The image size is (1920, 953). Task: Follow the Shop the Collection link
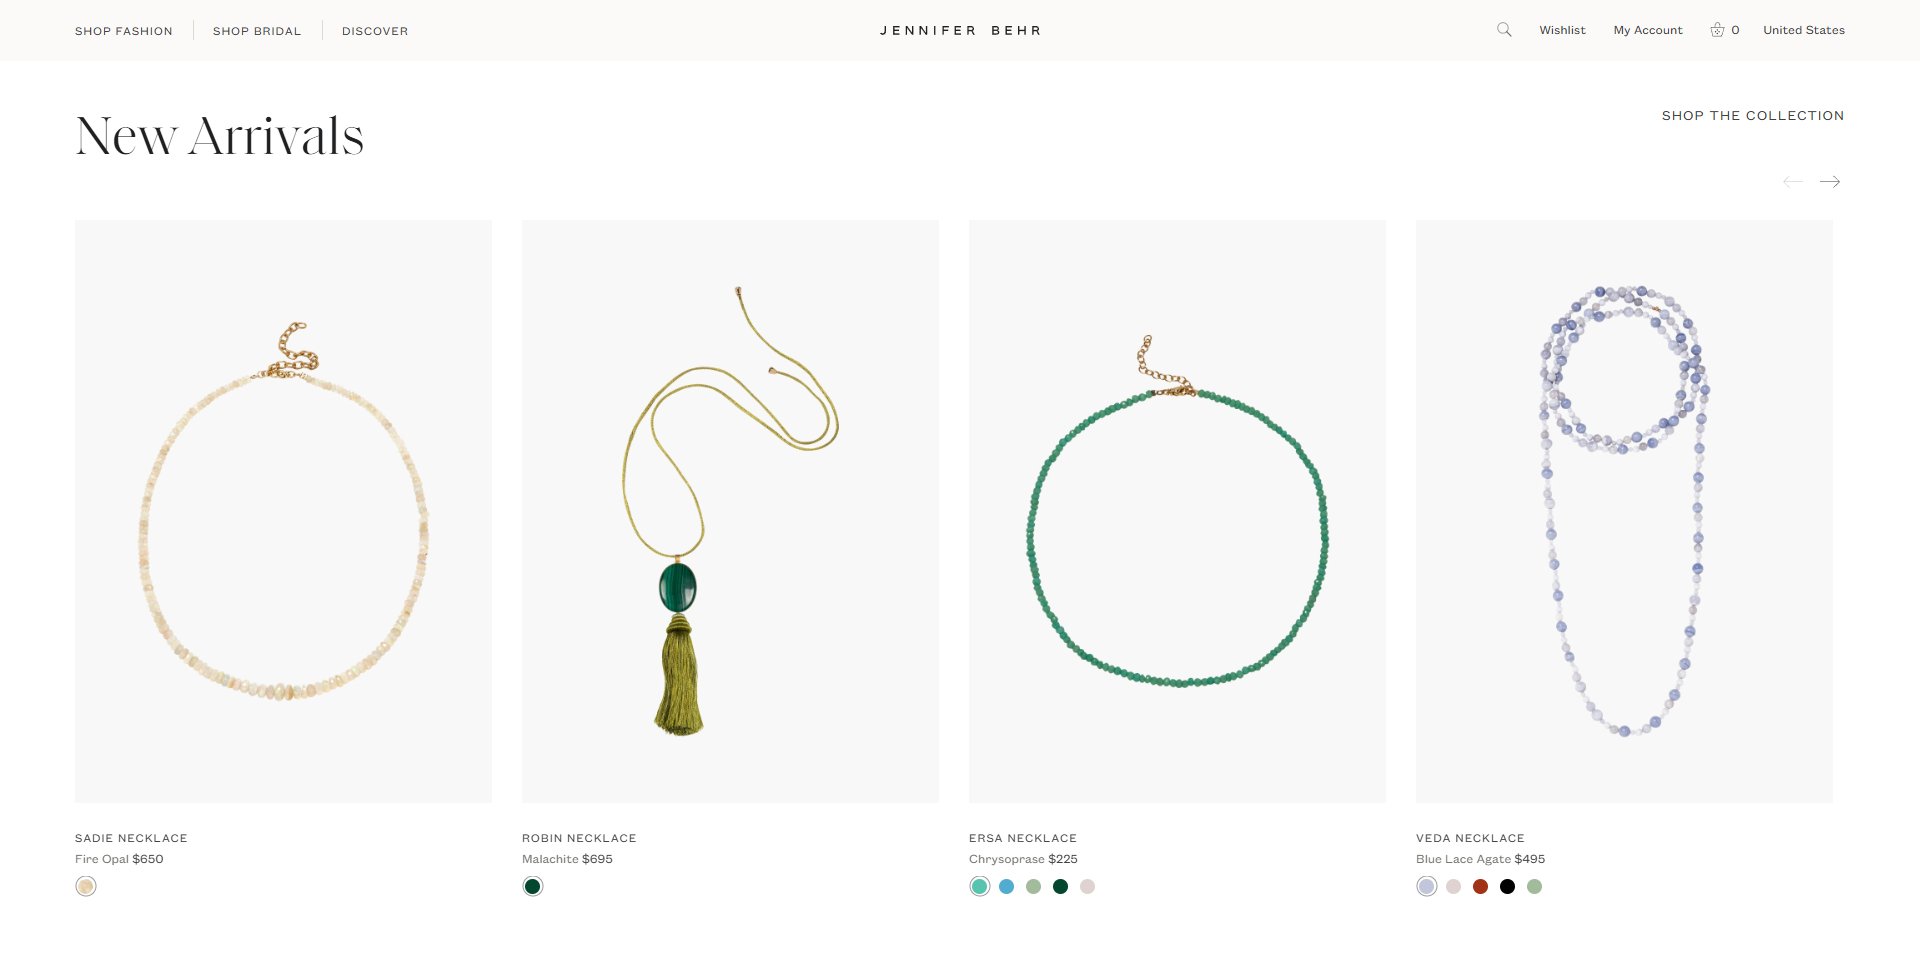(x=1753, y=116)
